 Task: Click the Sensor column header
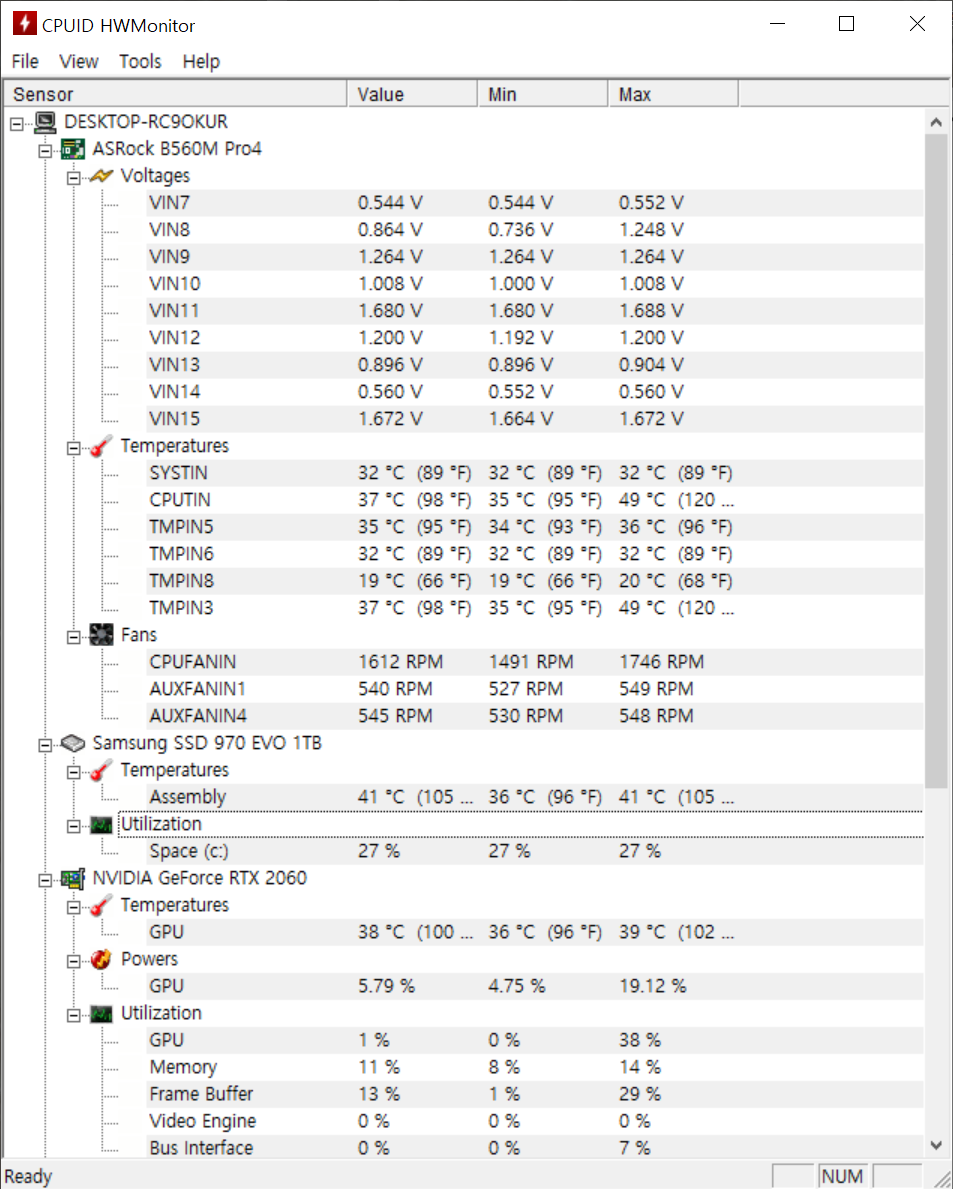[175, 94]
